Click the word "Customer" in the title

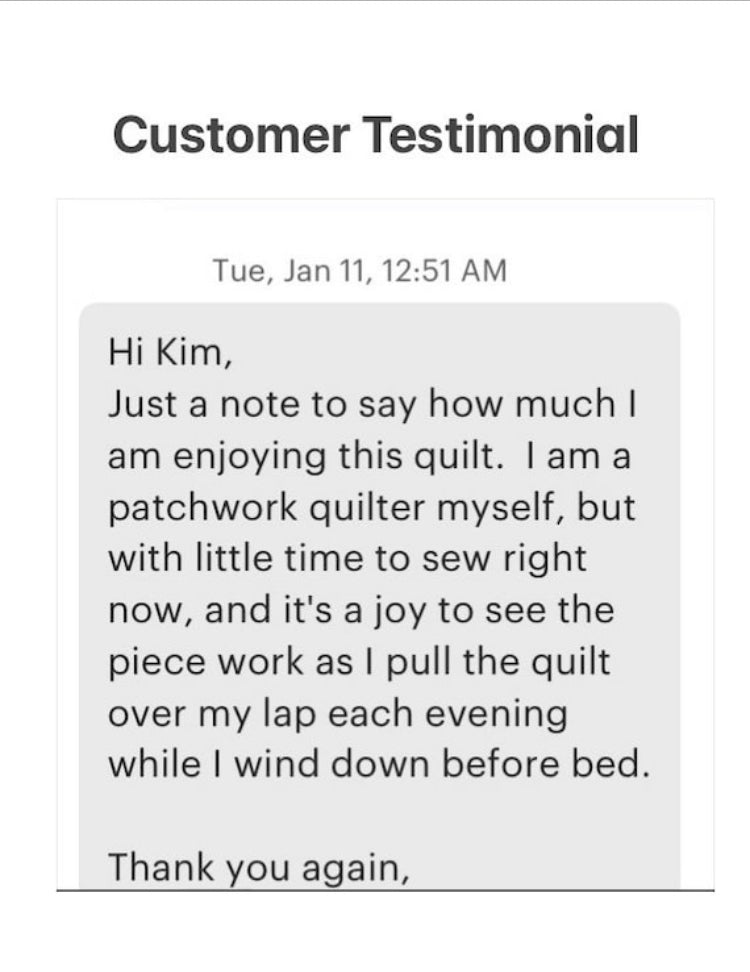[230, 135]
